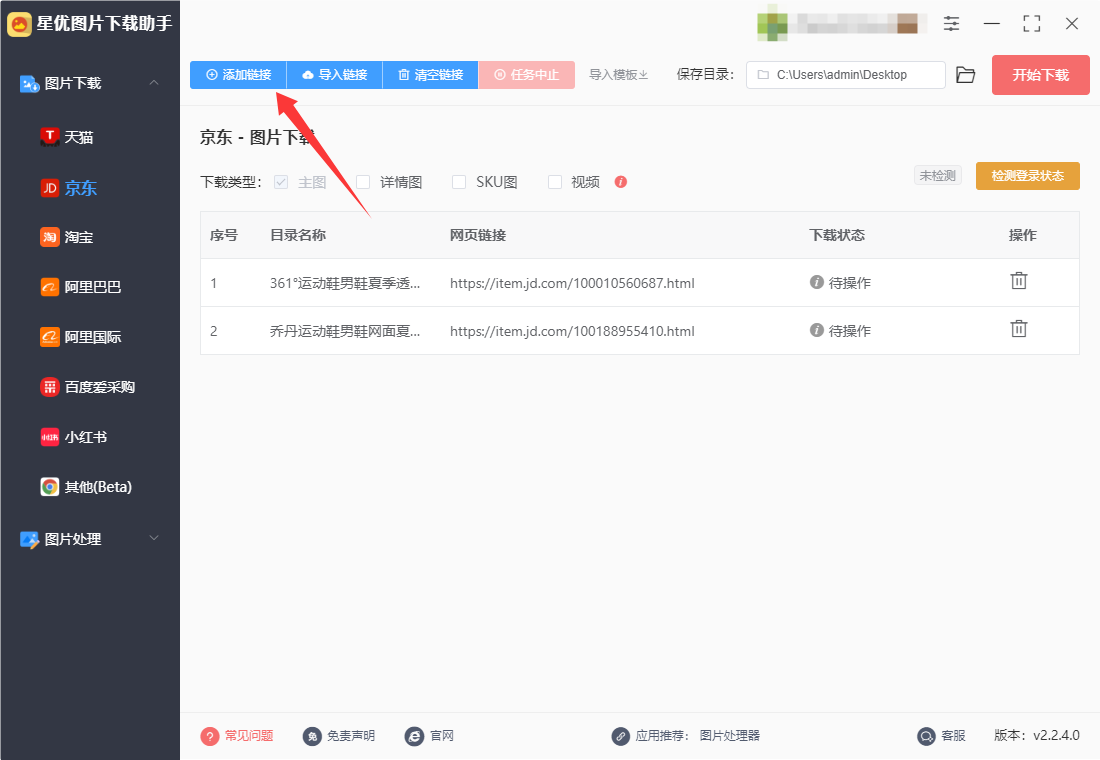Click the 京东 JD icon

tap(49, 187)
